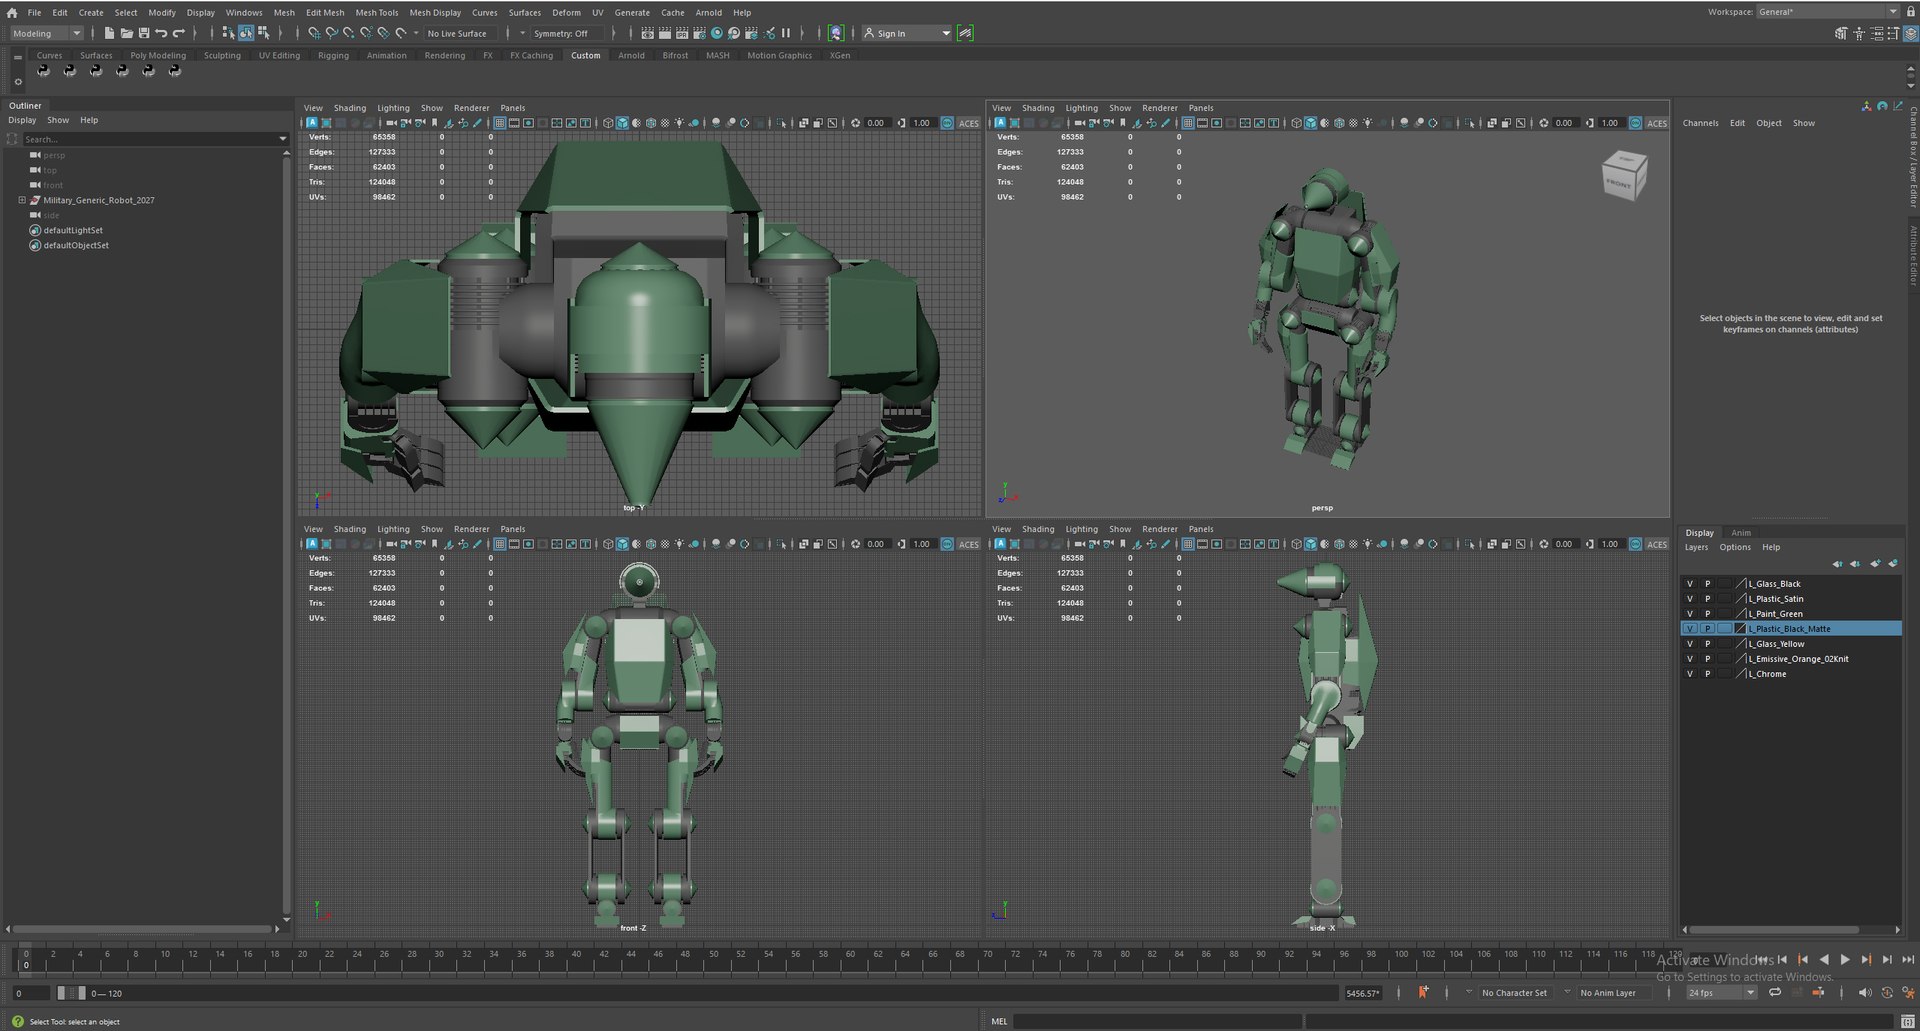Toggle the audio speaker icon
Image resolution: width=1920 pixels, height=1031 pixels.
1864,992
